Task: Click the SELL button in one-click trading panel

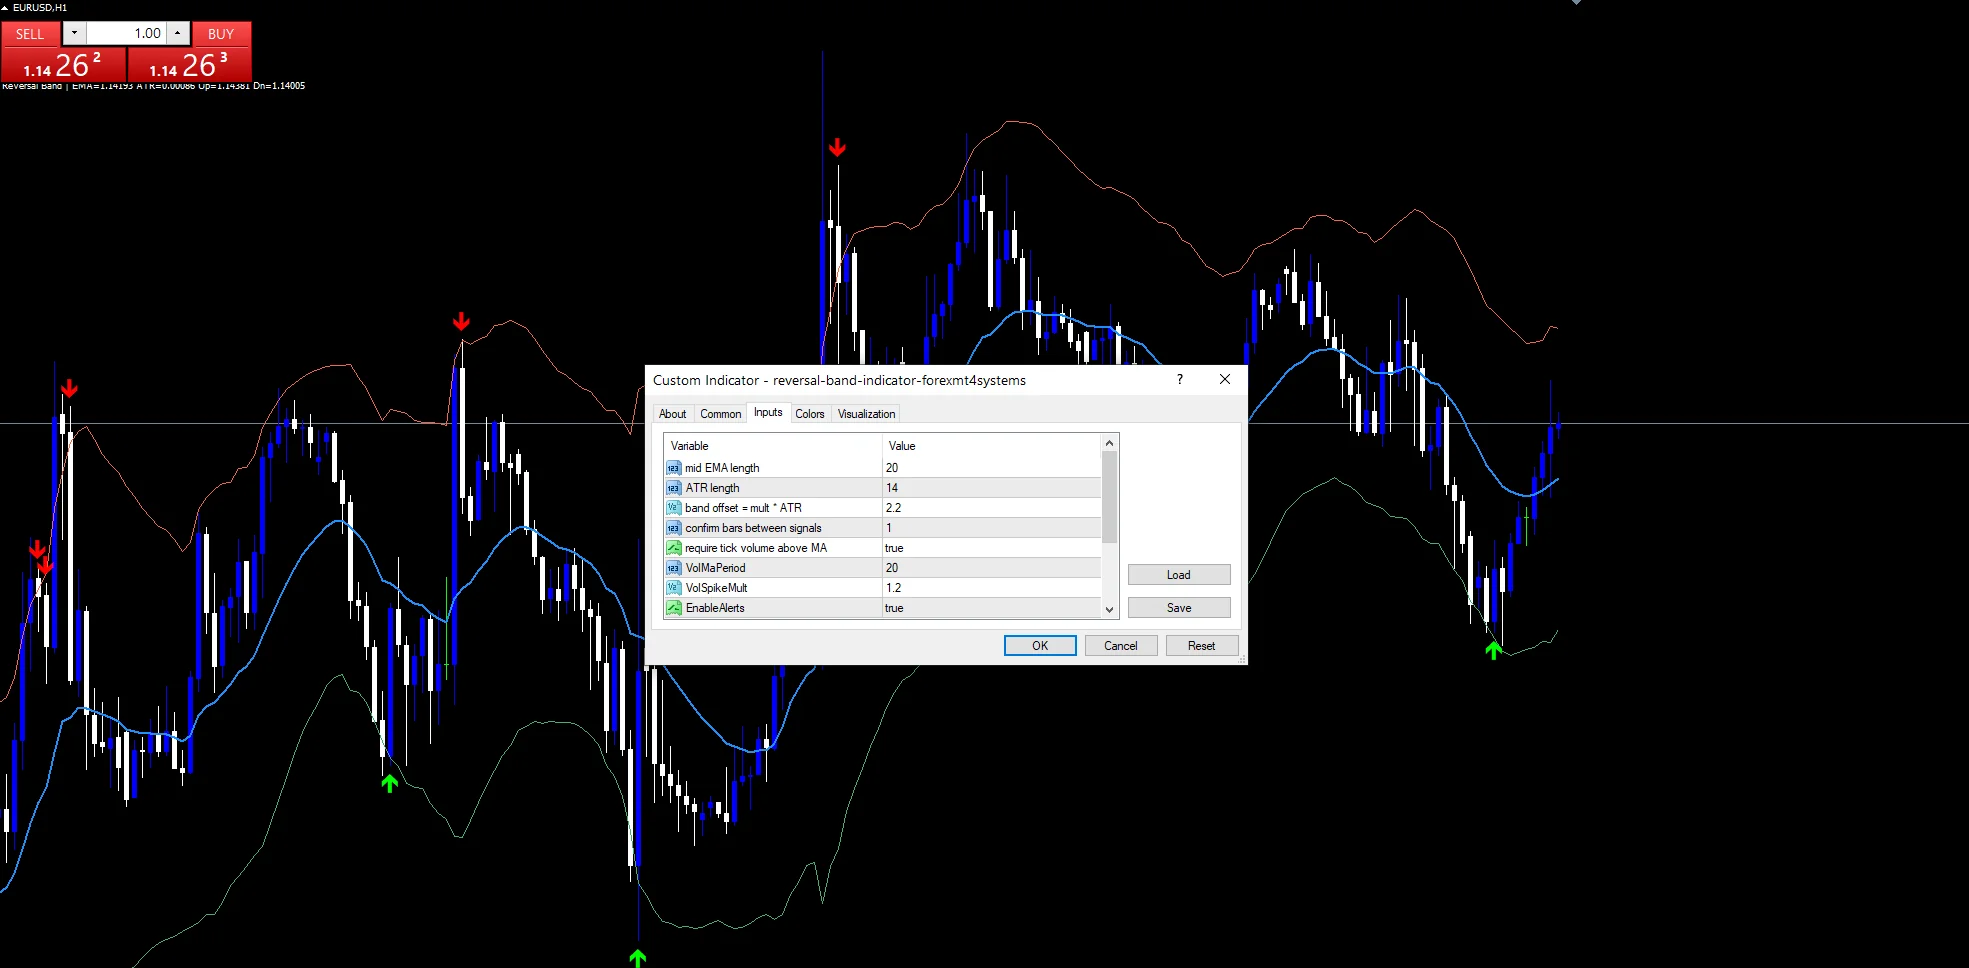Action: point(30,34)
